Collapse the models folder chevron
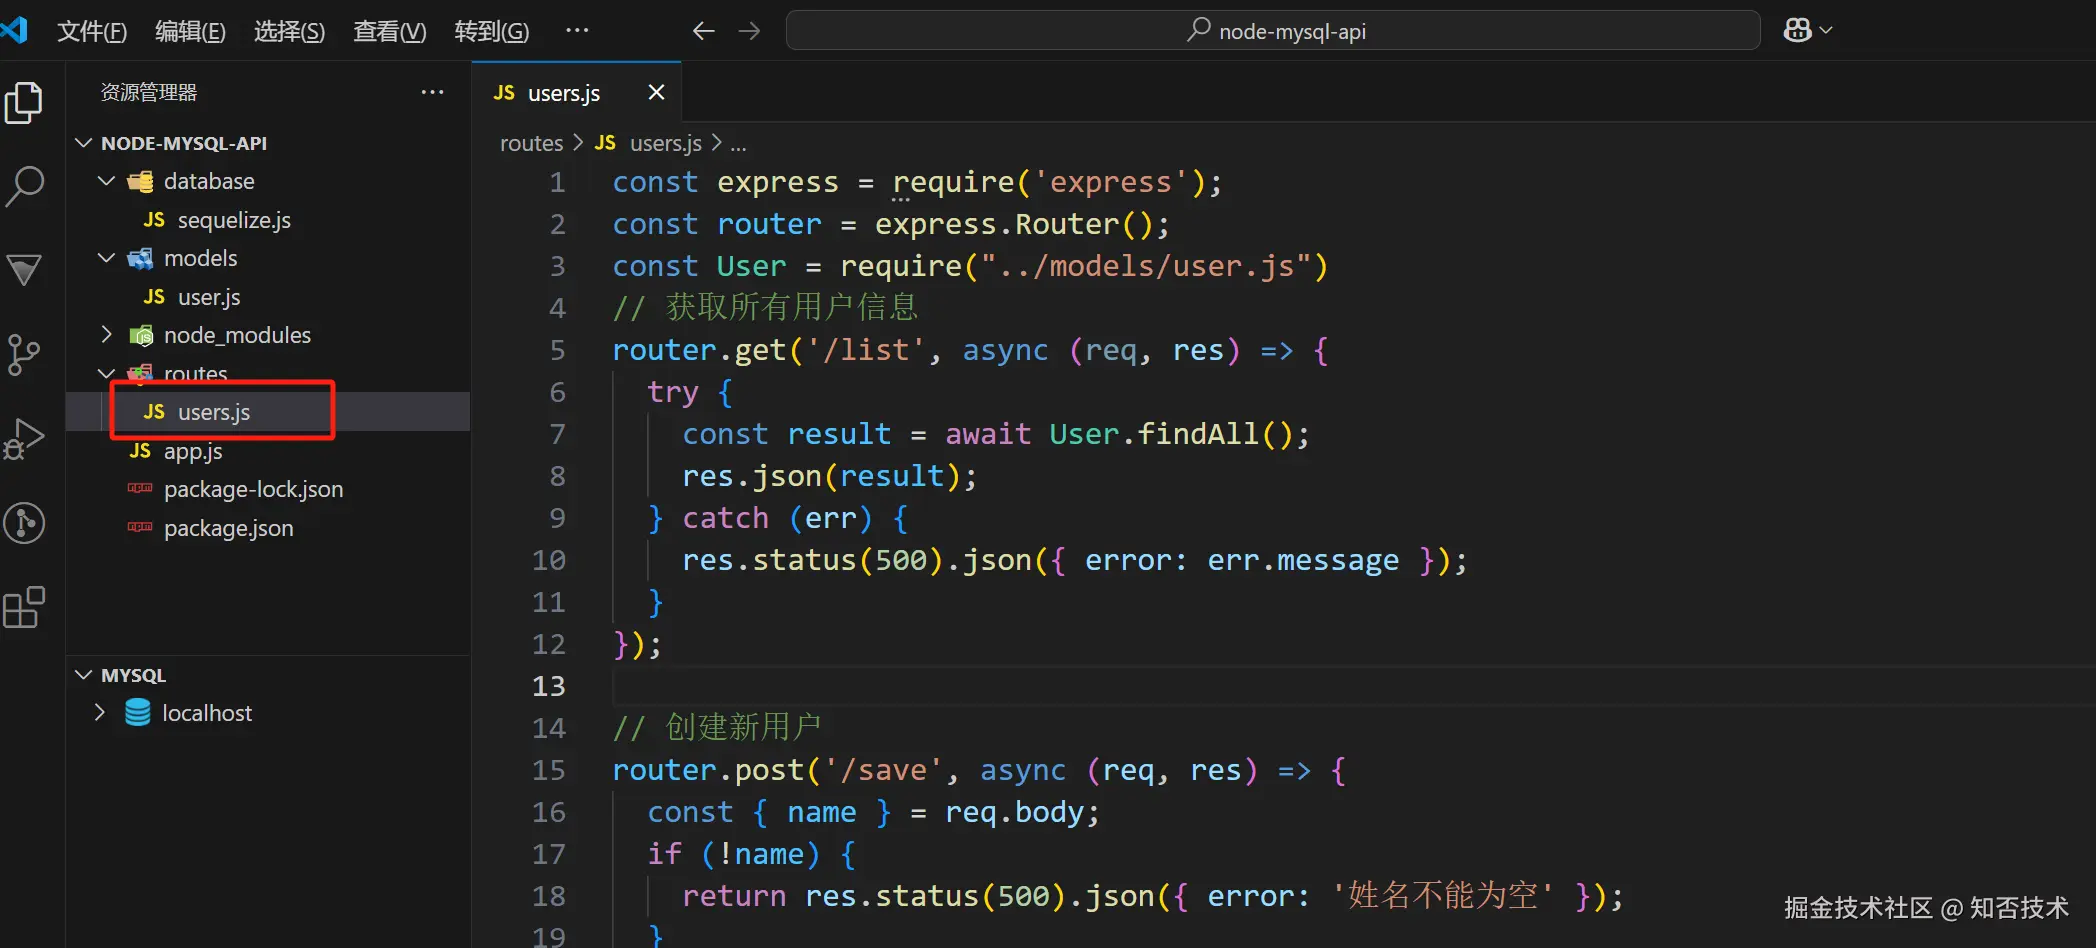 (x=106, y=258)
